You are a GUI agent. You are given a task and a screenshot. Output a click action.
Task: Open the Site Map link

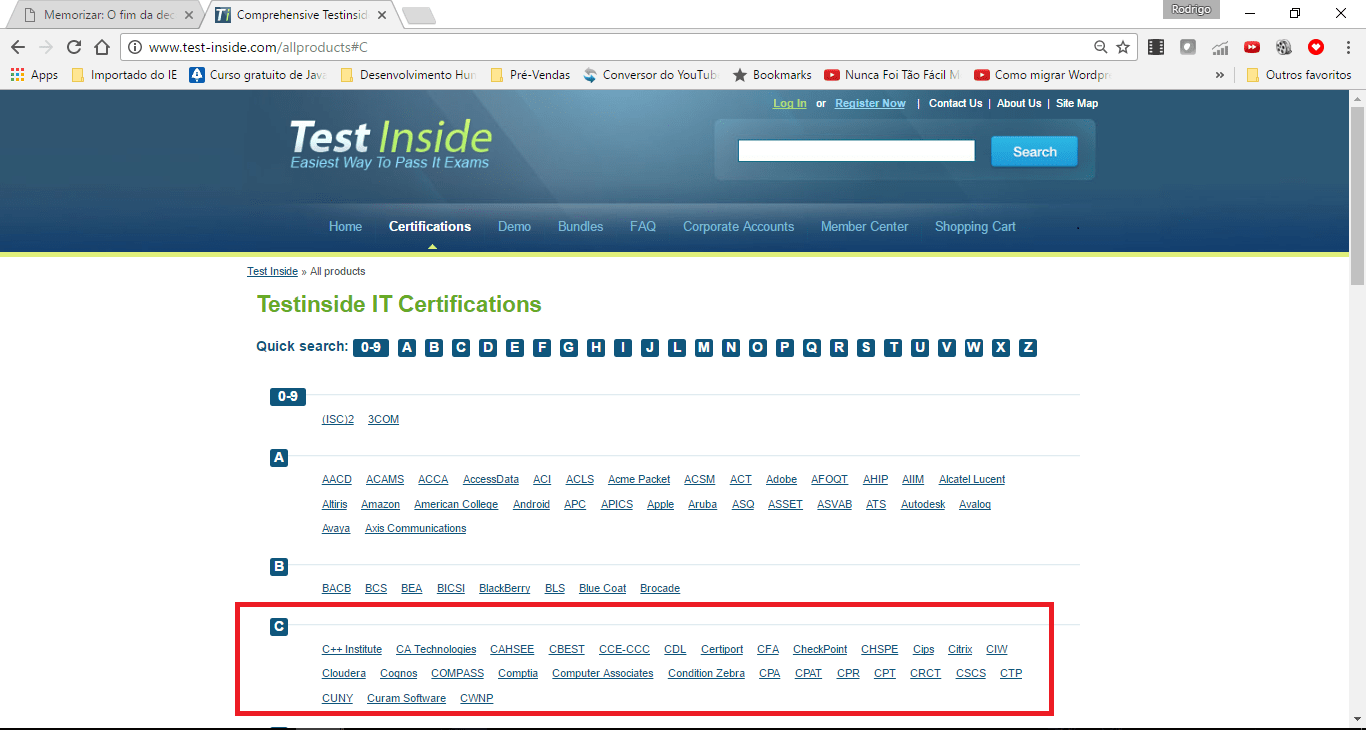[x=1077, y=103]
